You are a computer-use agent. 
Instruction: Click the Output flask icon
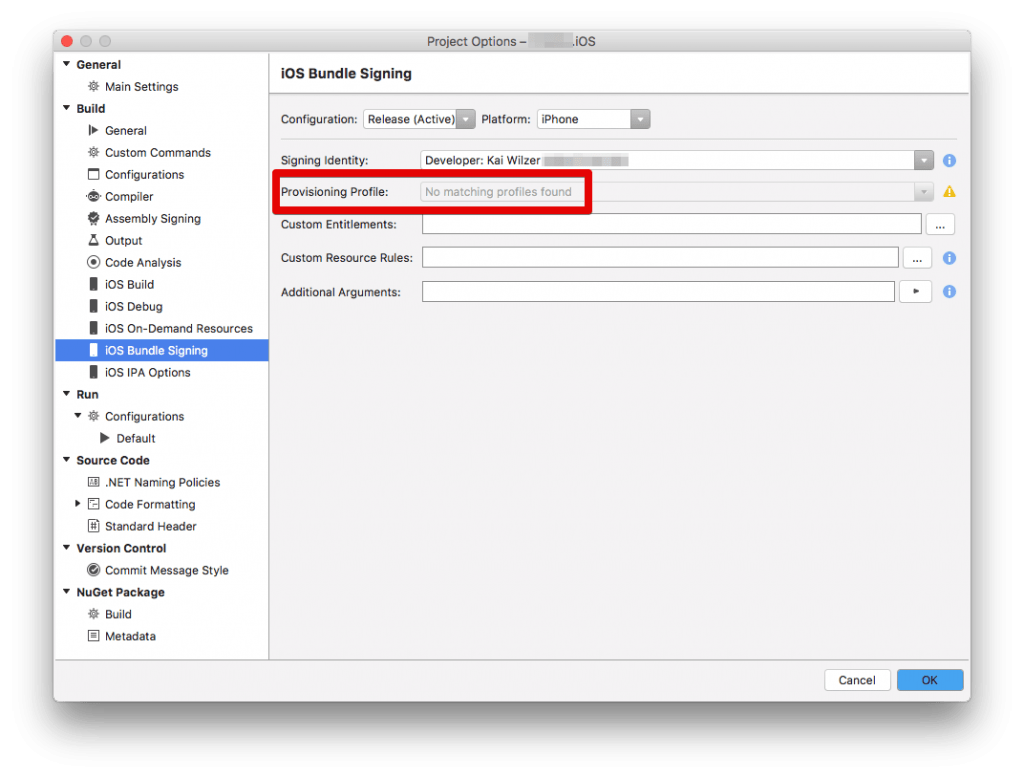pos(93,240)
